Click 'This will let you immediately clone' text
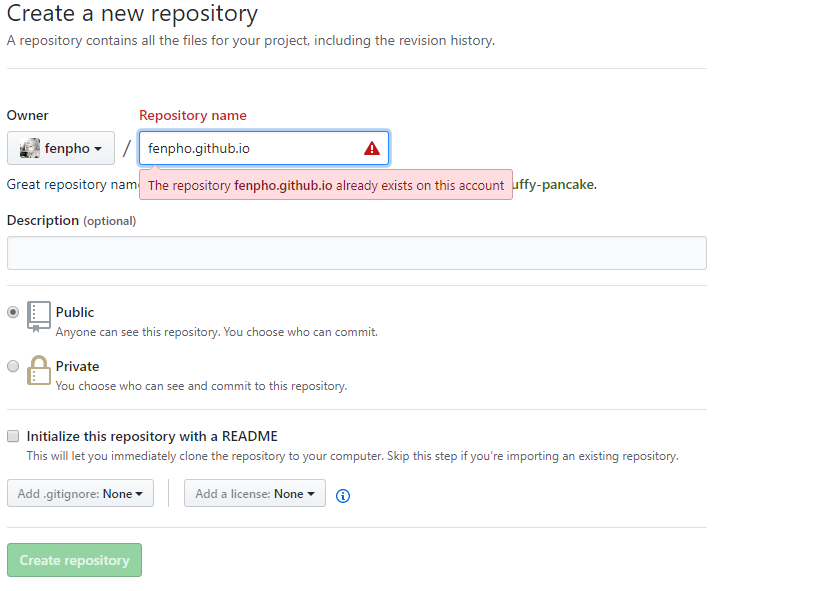 pyautogui.click(x=352, y=456)
